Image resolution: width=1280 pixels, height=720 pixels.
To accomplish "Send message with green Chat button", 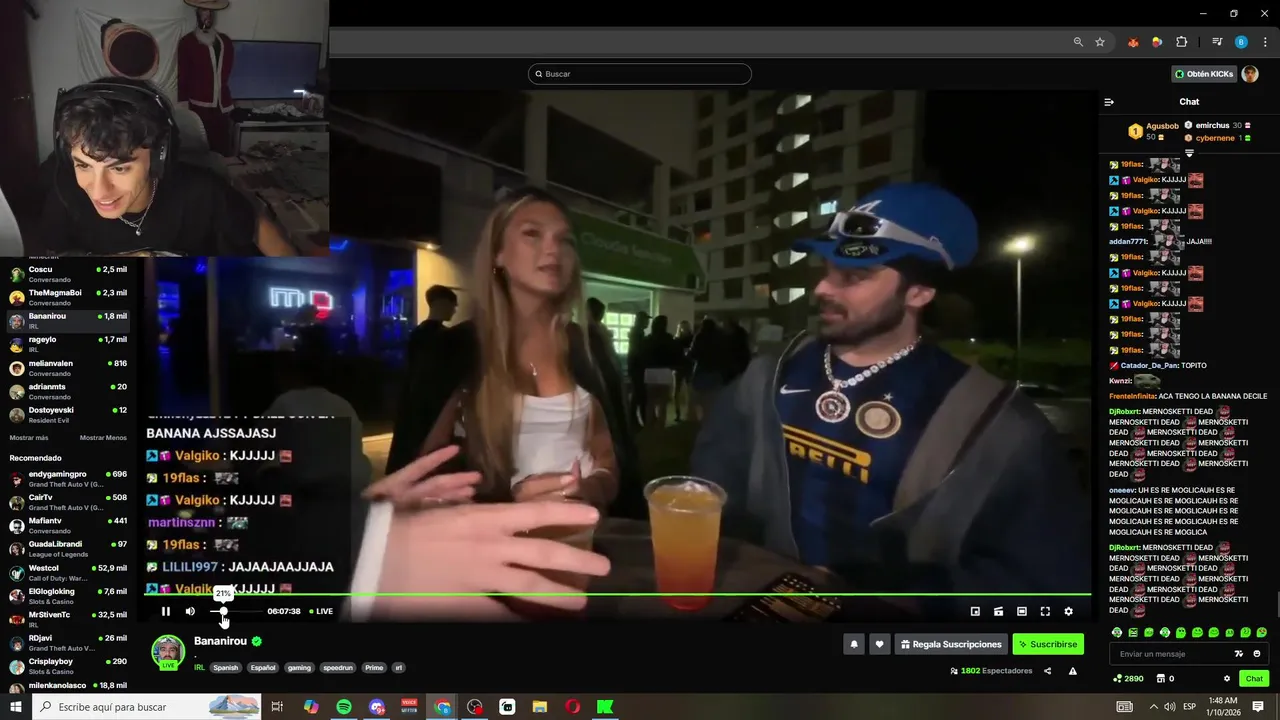I will 1254,679.
